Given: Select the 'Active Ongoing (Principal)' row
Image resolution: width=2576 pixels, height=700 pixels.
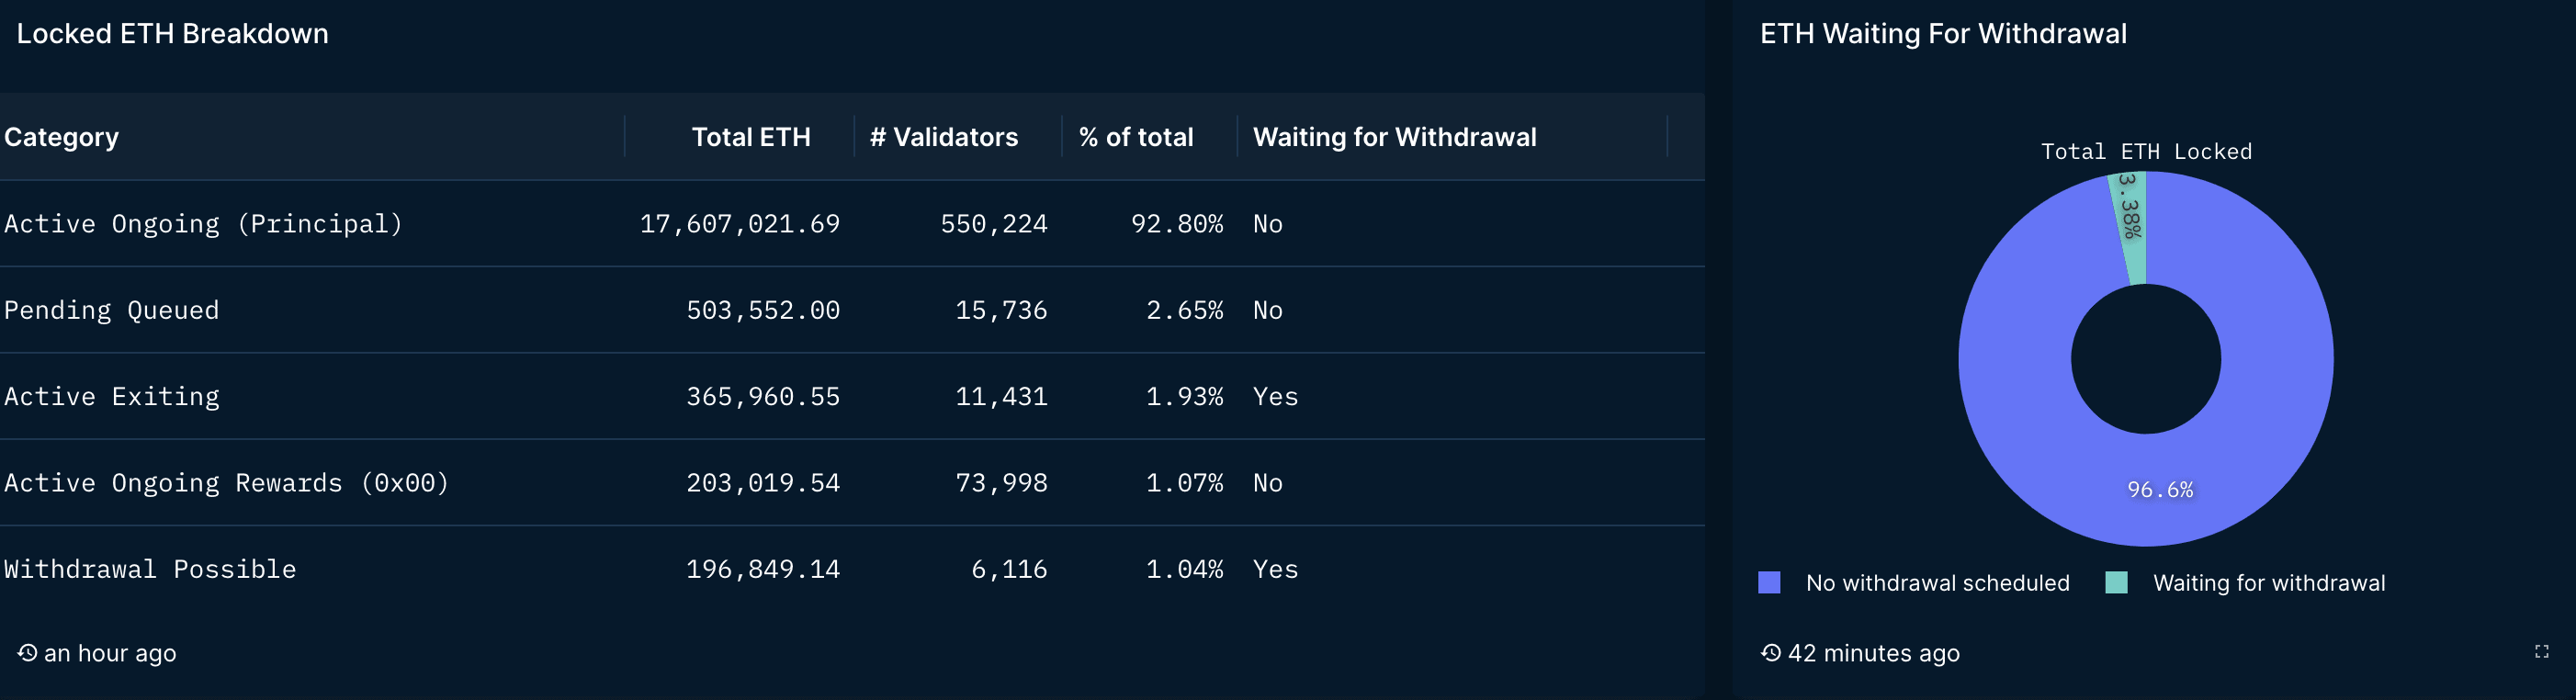Looking at the screenshot, I should click(x=852, y=224).
